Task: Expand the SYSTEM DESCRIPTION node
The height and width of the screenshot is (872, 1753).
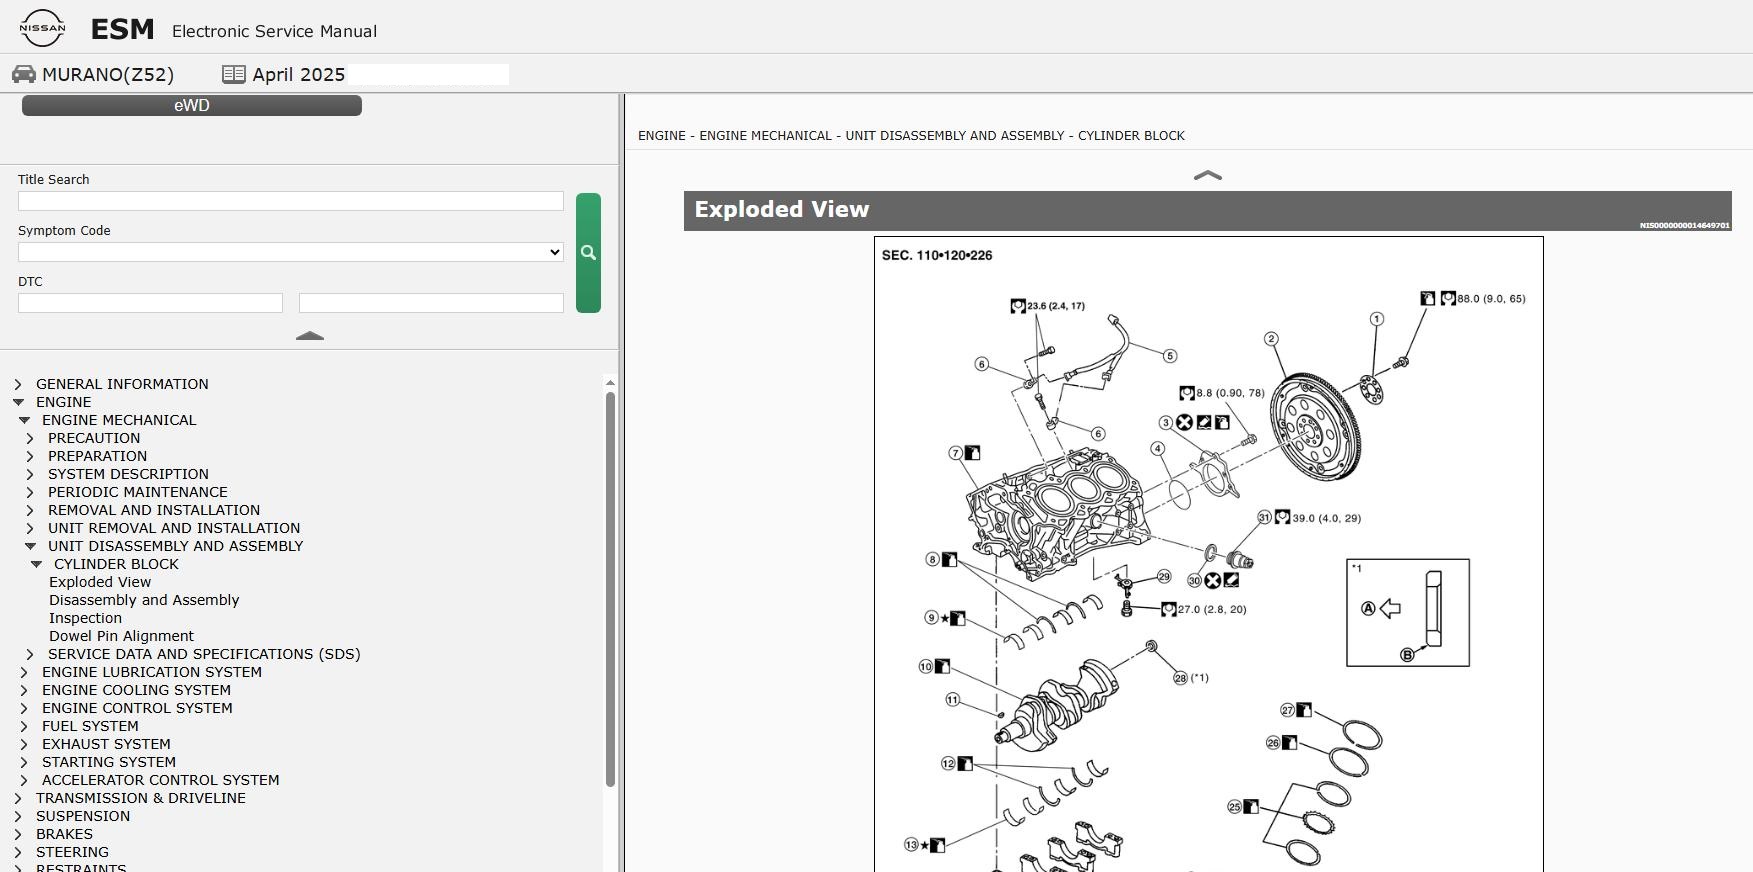Action: [30, 474]
